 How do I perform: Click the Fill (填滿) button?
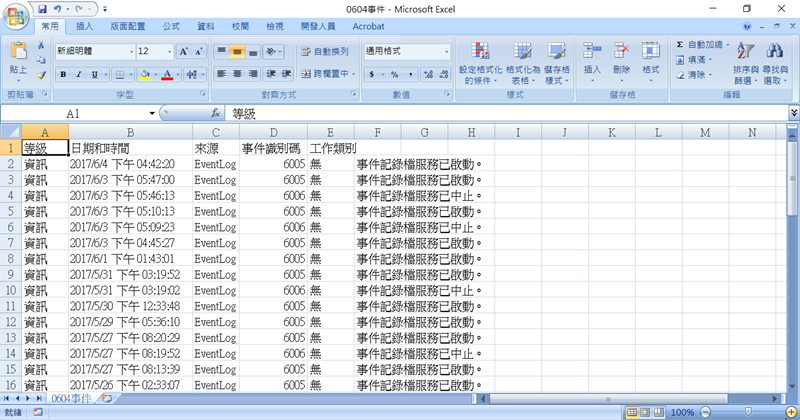click(x=692, y=60)
